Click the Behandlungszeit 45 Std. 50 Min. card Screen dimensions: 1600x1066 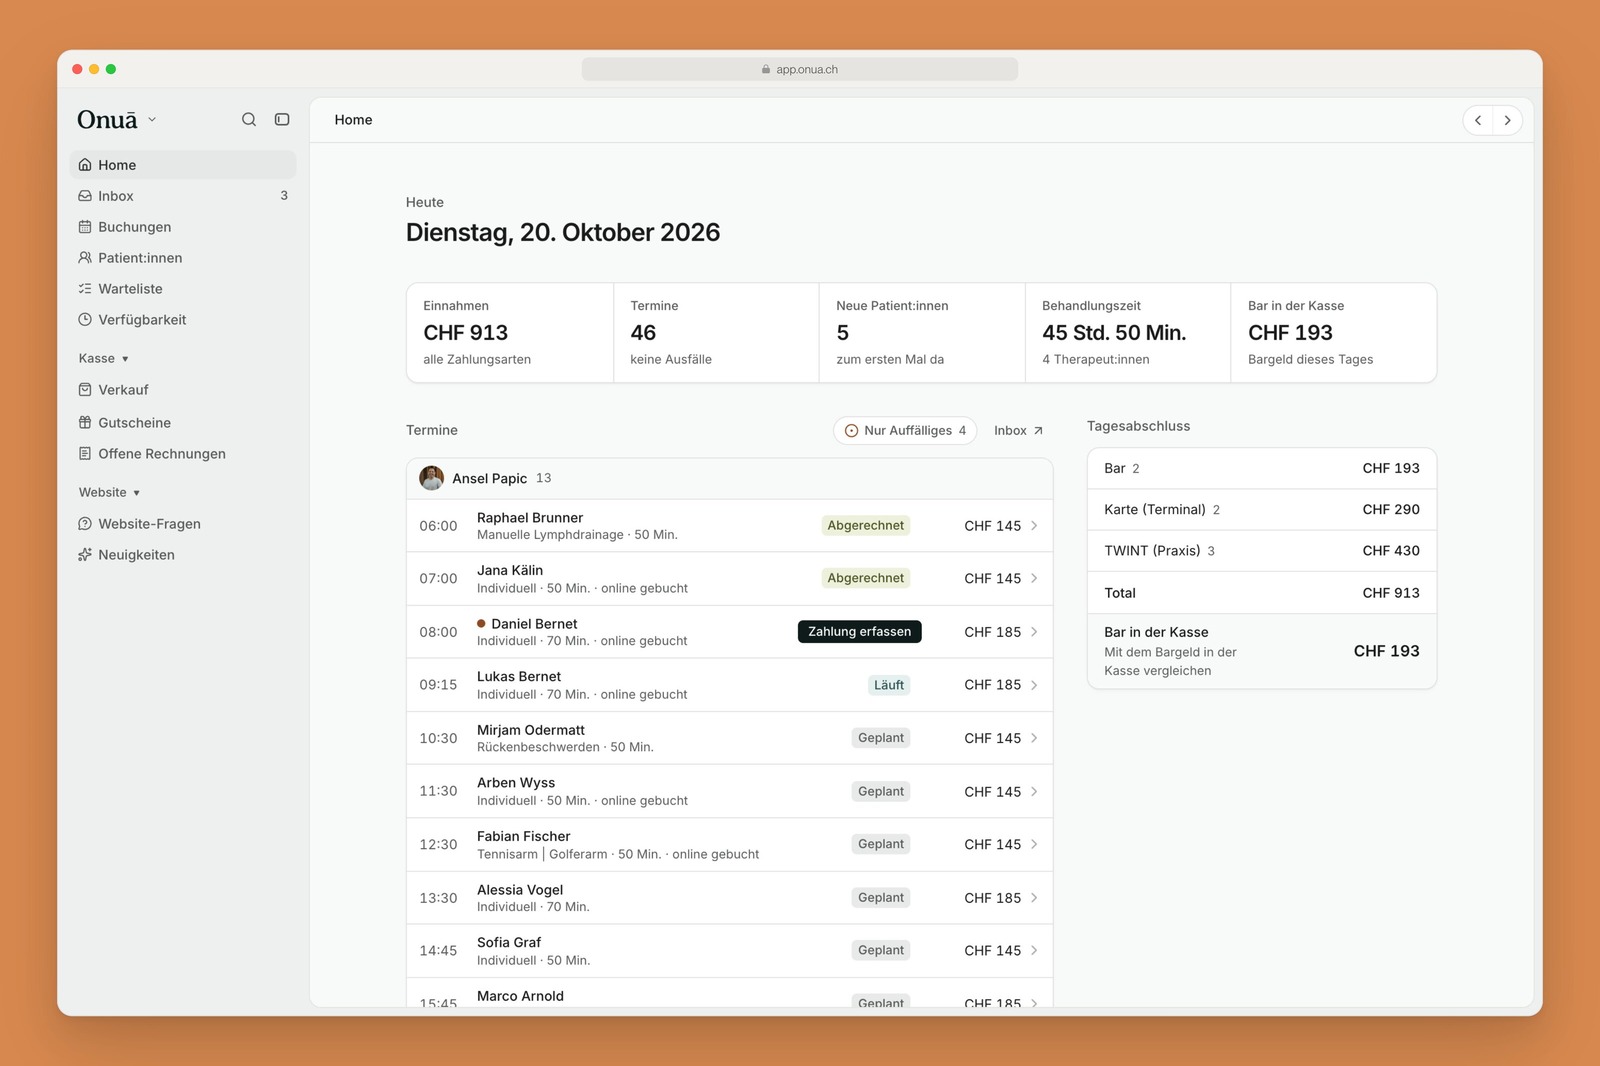pos(1127,333)
